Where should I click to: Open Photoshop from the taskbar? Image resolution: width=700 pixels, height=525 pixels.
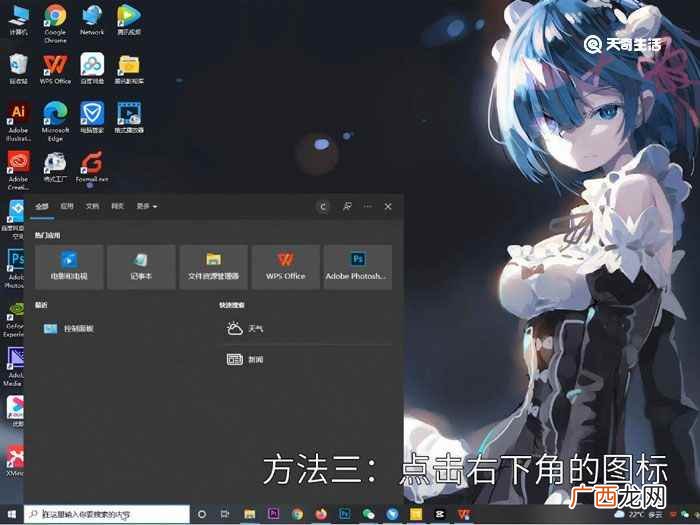point(345,515)
